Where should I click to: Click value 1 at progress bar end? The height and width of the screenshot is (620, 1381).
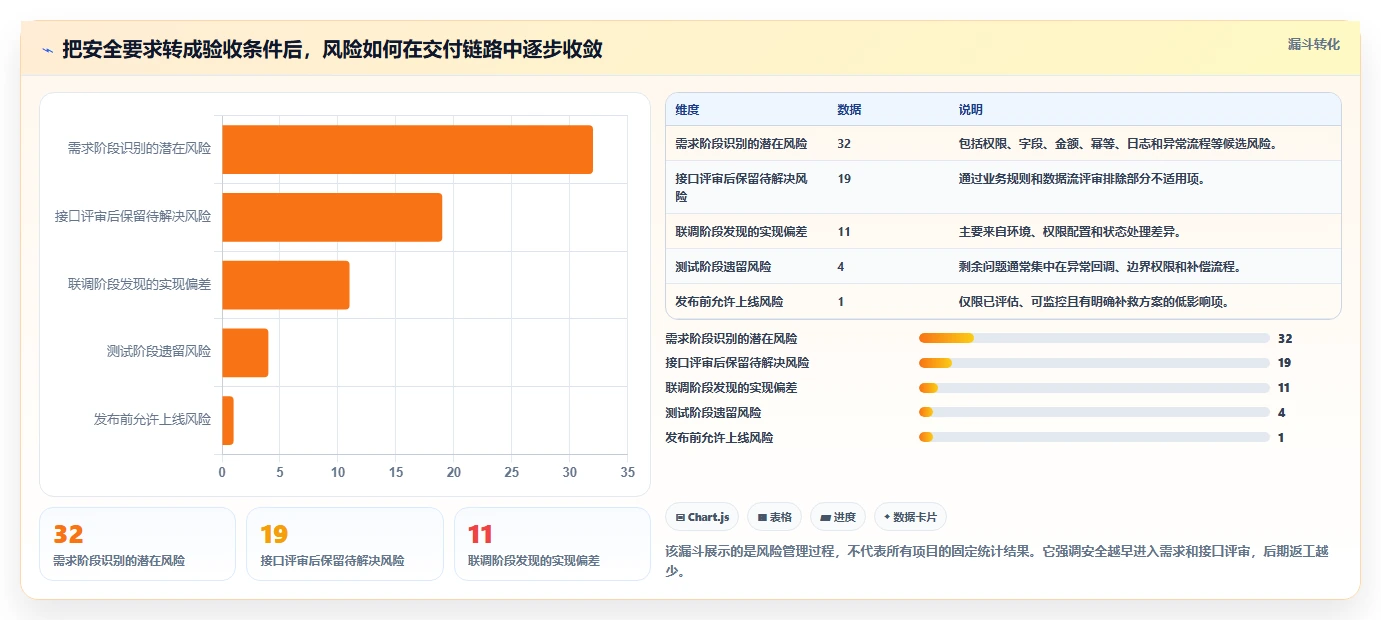click(x=1281, y=437)
